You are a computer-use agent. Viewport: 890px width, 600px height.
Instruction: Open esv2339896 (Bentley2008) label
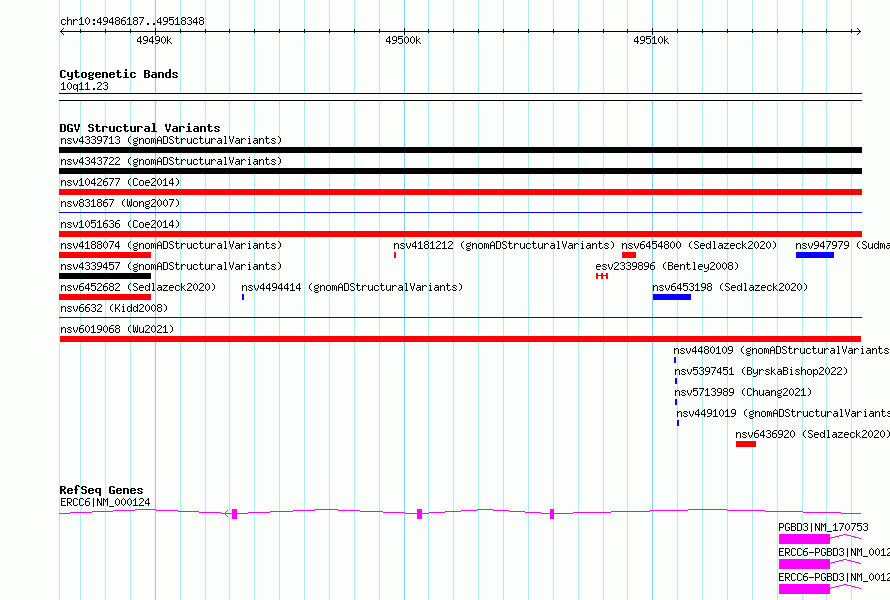667,266
